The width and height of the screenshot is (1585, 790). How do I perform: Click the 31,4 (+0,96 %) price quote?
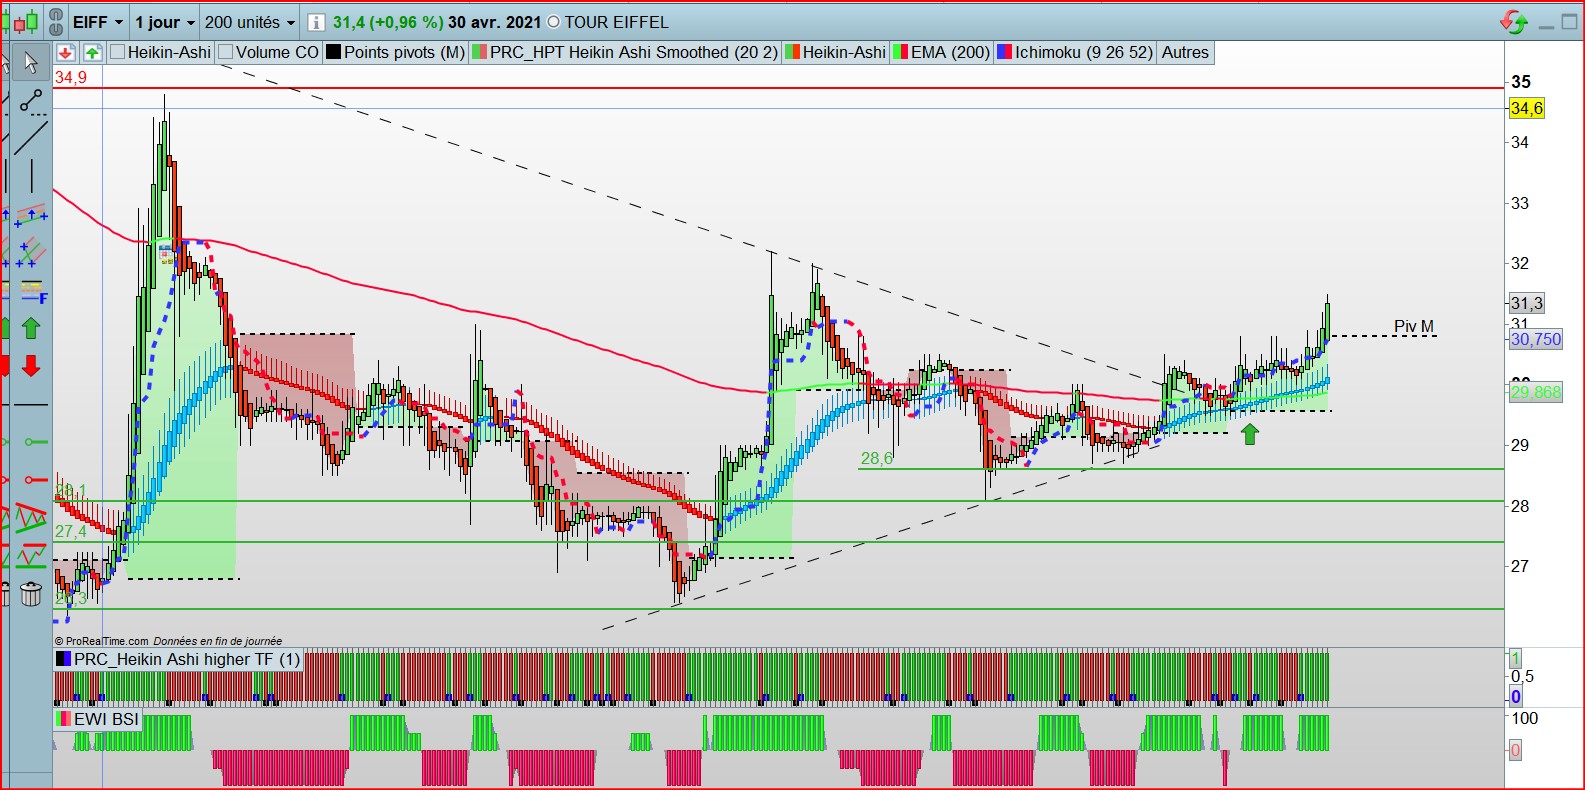[x=388, y=22]
